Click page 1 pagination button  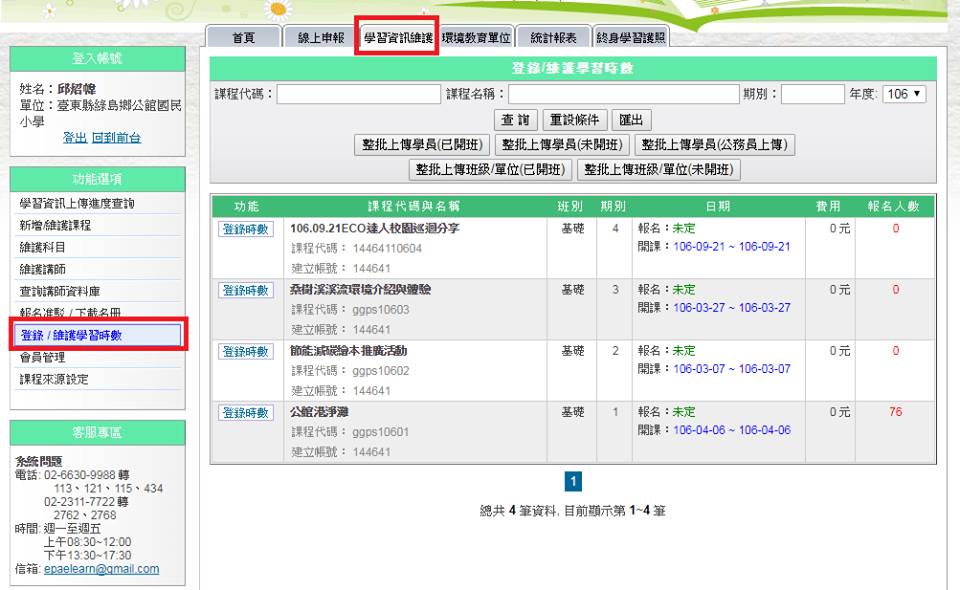pos(573,481)
